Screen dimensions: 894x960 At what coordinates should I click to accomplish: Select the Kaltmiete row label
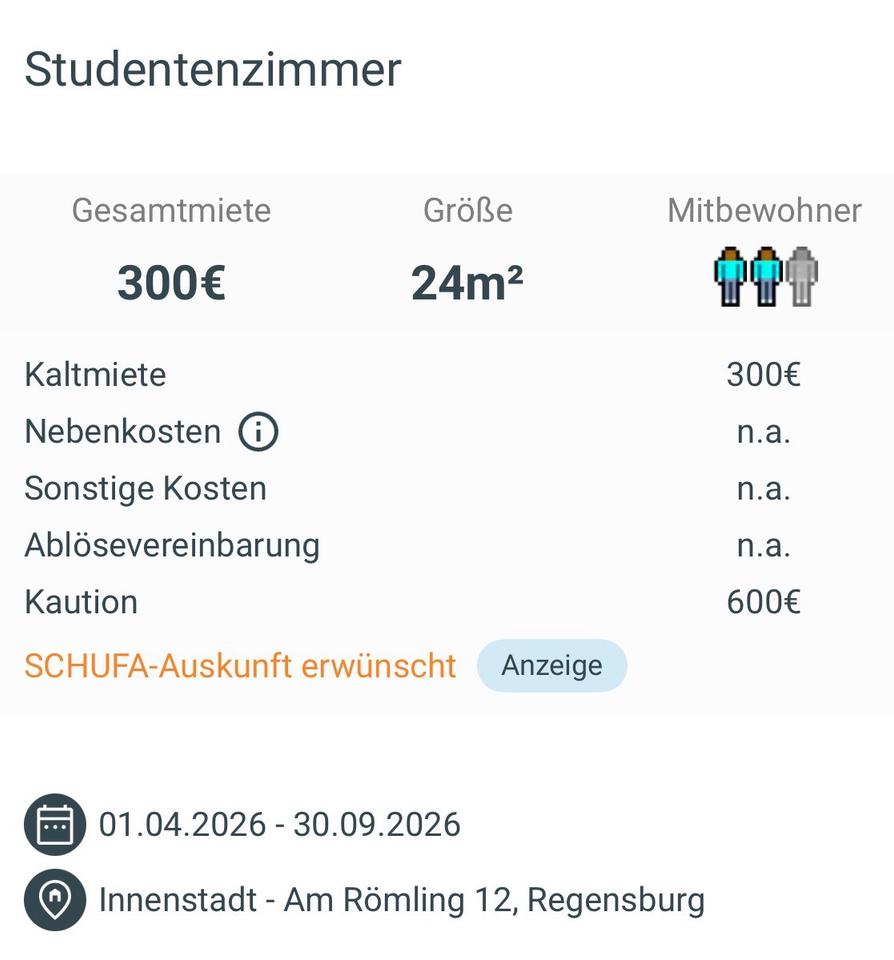pyautogui.click(x=95, y=375)
